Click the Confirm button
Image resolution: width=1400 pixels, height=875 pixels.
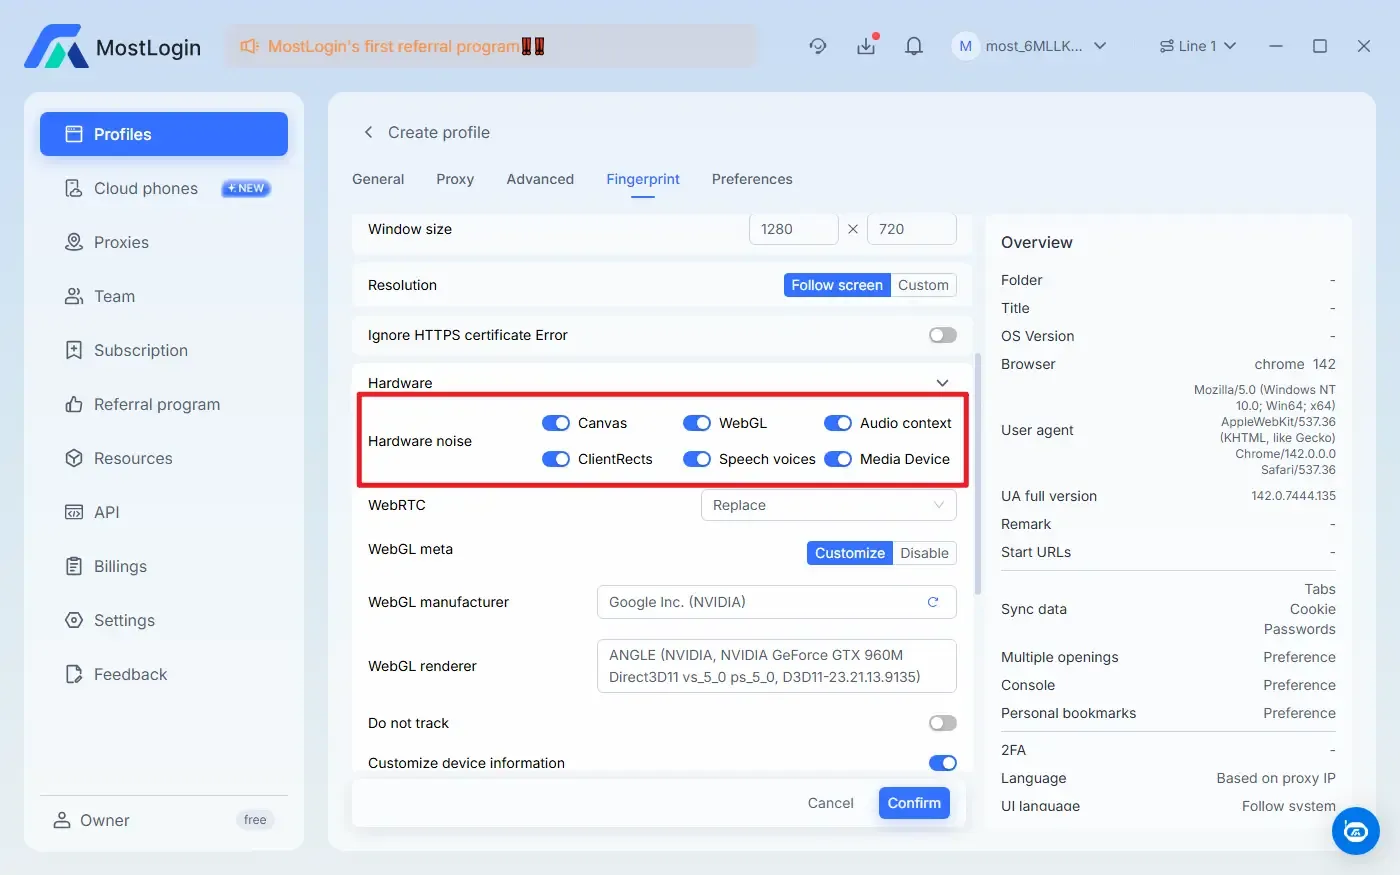tap(914, 803)
